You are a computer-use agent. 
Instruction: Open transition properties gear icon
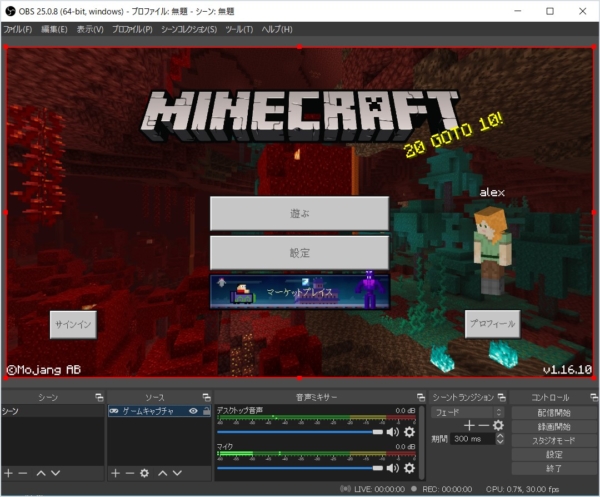point(498,425)
